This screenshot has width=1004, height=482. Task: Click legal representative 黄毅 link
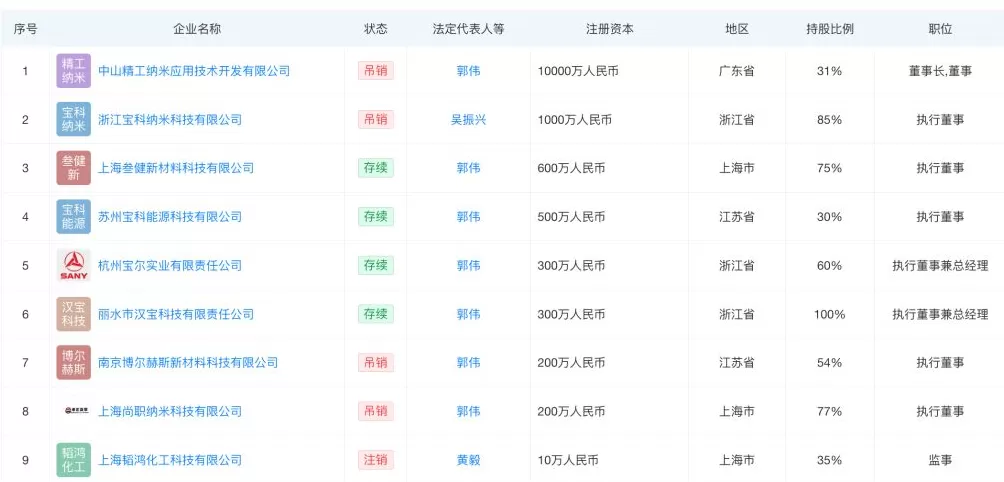tap(468, 460)
